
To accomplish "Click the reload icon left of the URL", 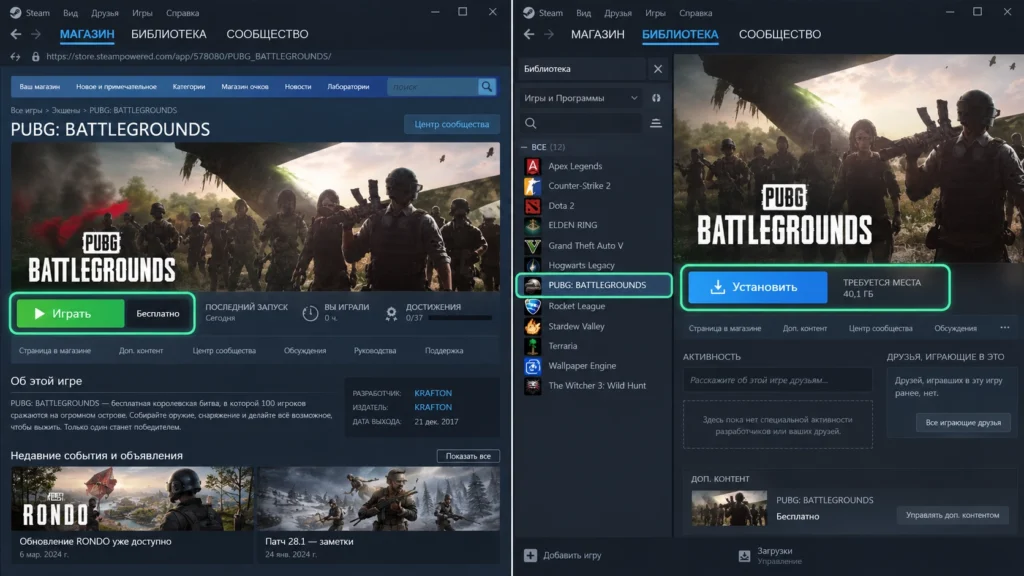I will click(x=15, y=56).
